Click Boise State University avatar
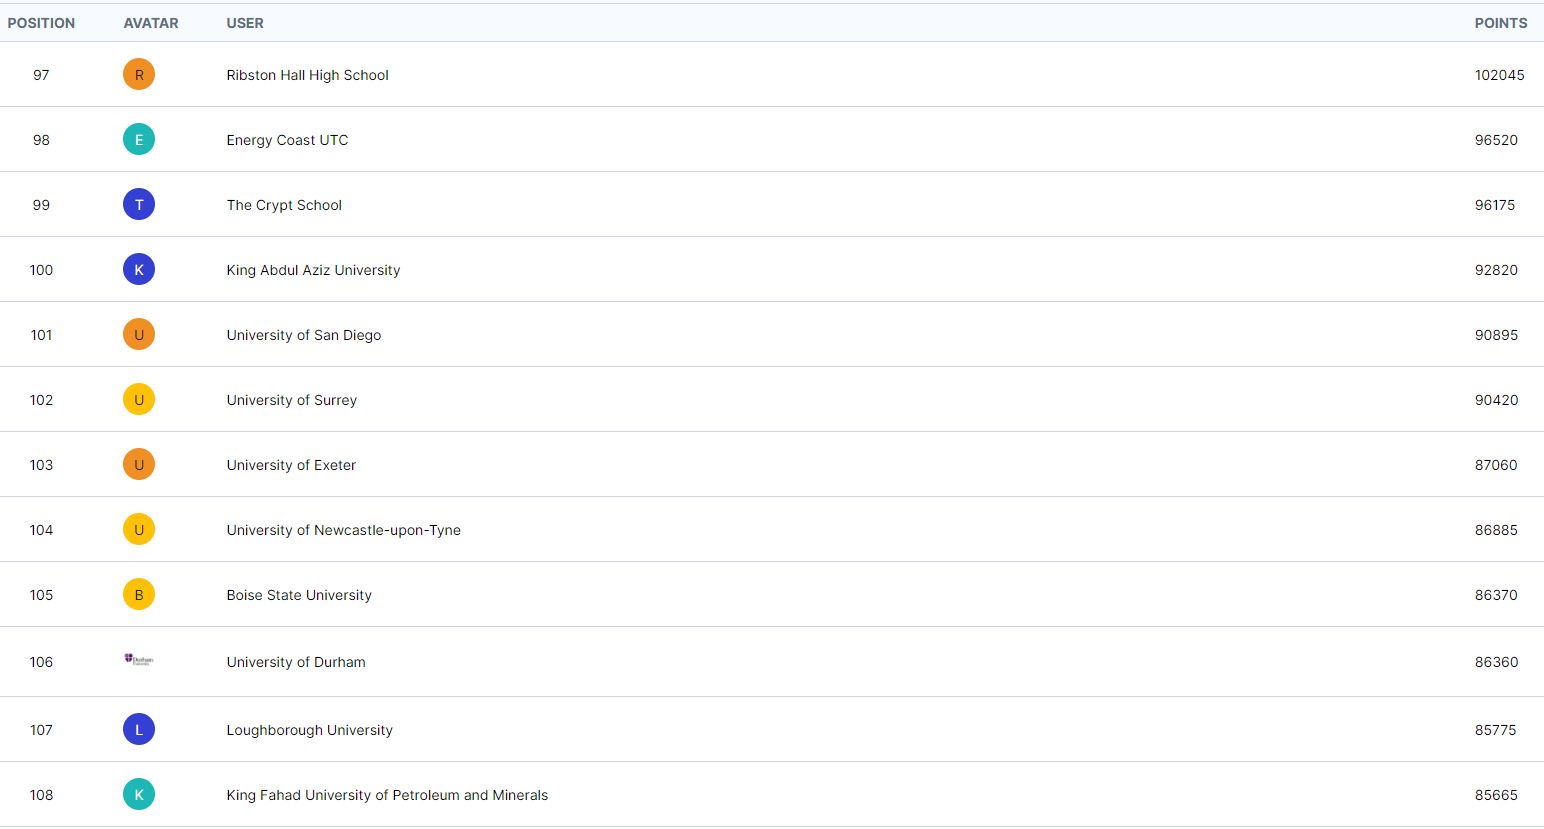 click(x=139, y=594)
